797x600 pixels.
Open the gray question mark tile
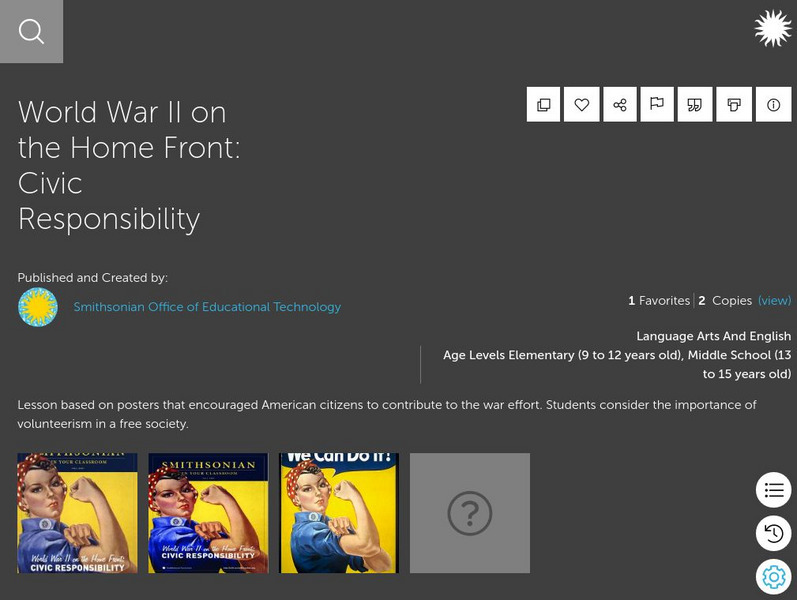tap(470, 513)
